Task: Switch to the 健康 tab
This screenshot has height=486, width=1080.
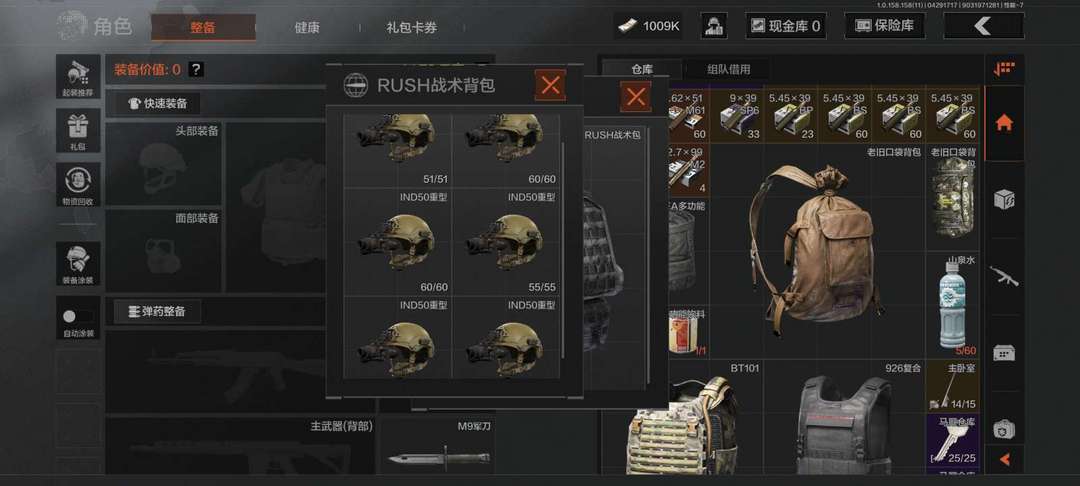Action: (307, 28)
